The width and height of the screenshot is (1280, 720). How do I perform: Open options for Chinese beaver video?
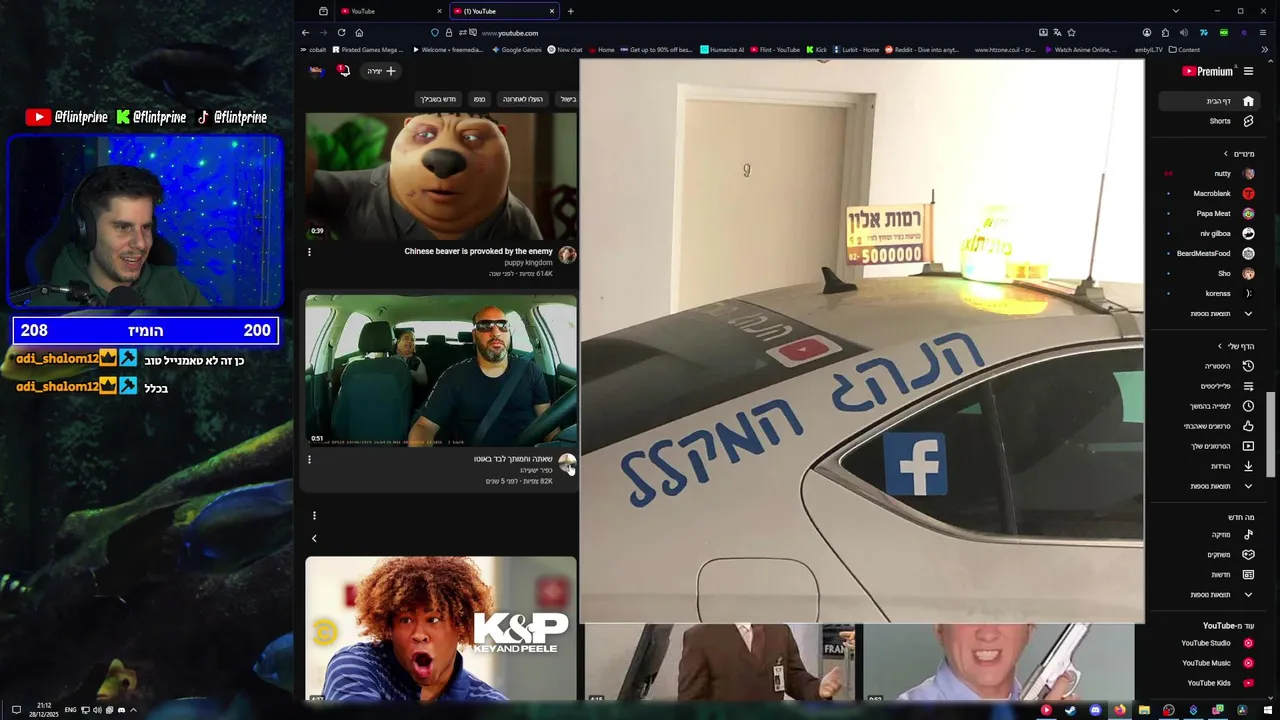coord(309,252)
